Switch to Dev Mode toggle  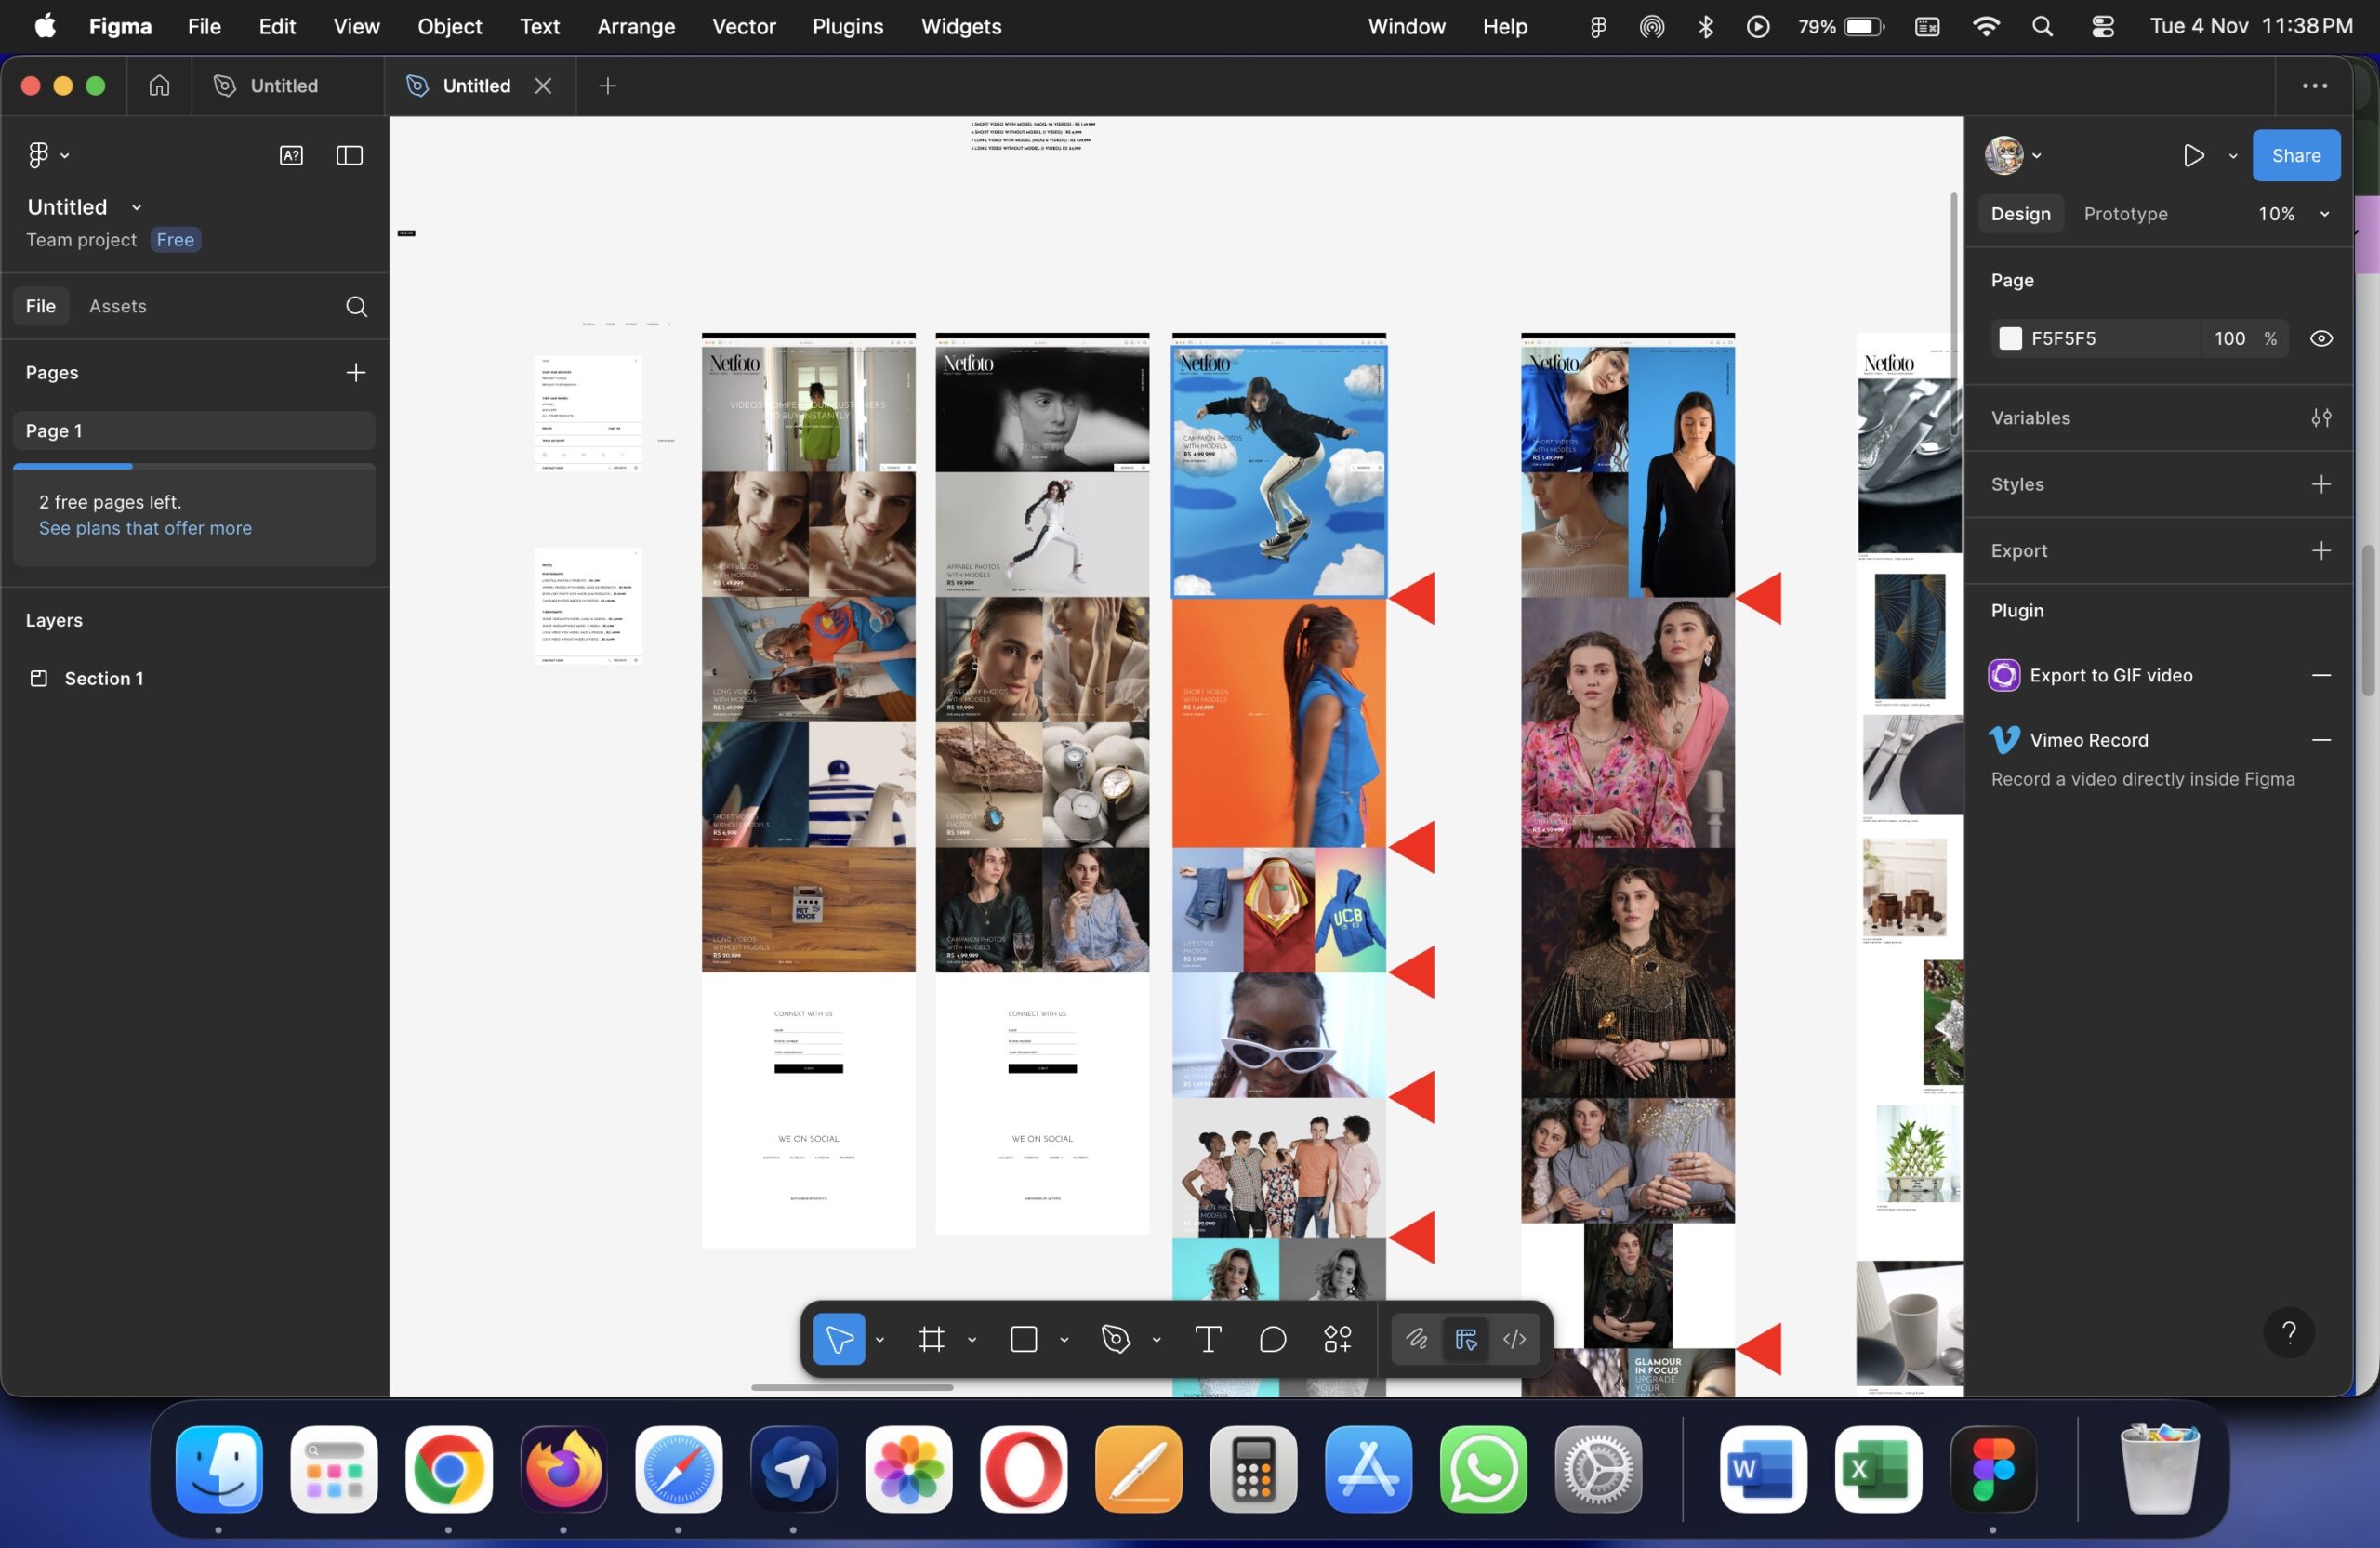pyautogui.click(x=1514, y=1339)
